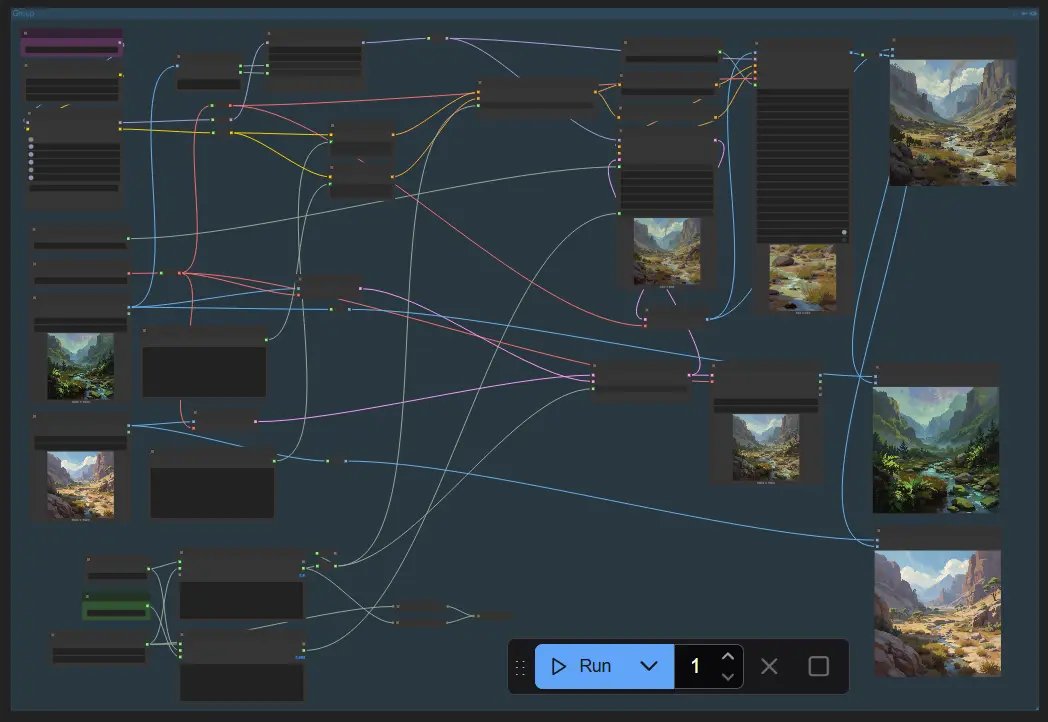
Task: Open the large sunny desert canyon image
Action: point(938,614)
